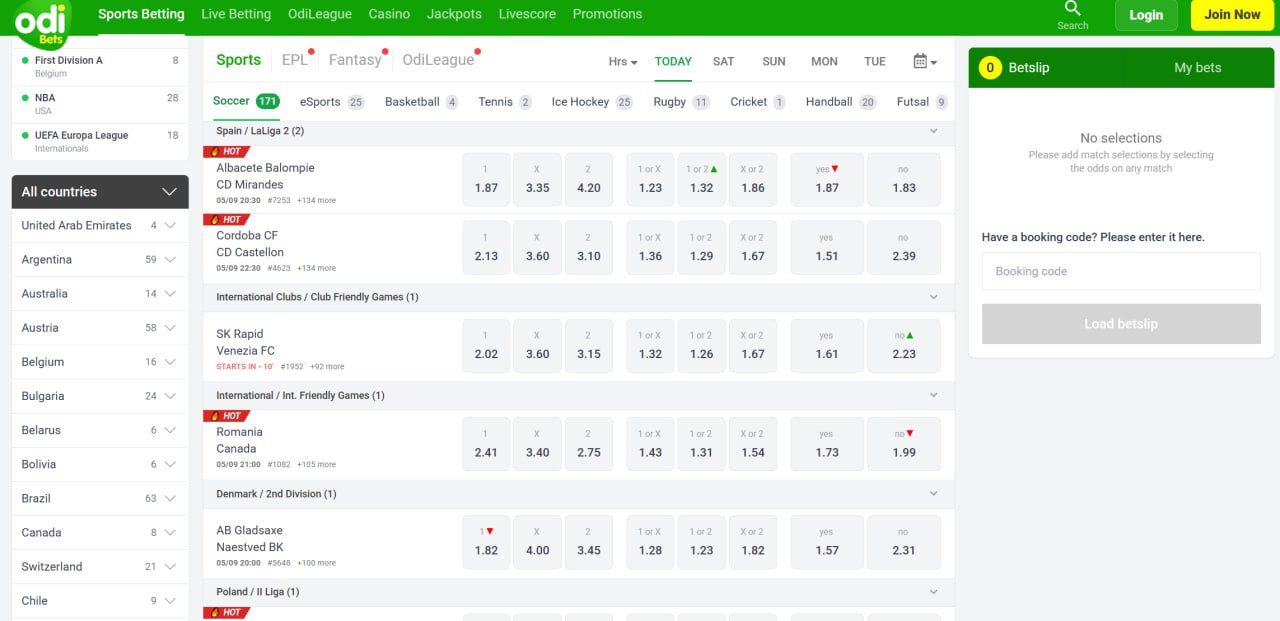The image size is (1280, 621).
Task: Pick draw 3.35 for Albacete match
Action: point(537,179)
